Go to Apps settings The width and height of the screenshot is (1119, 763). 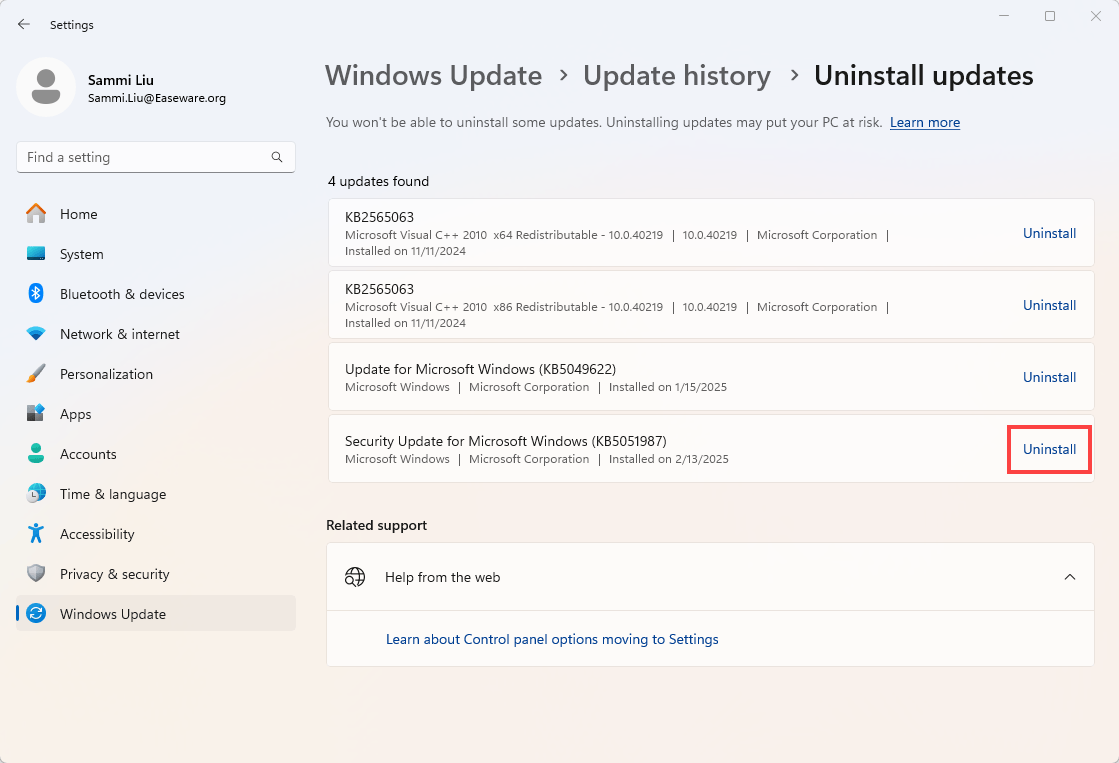click(x=75, y=414)
